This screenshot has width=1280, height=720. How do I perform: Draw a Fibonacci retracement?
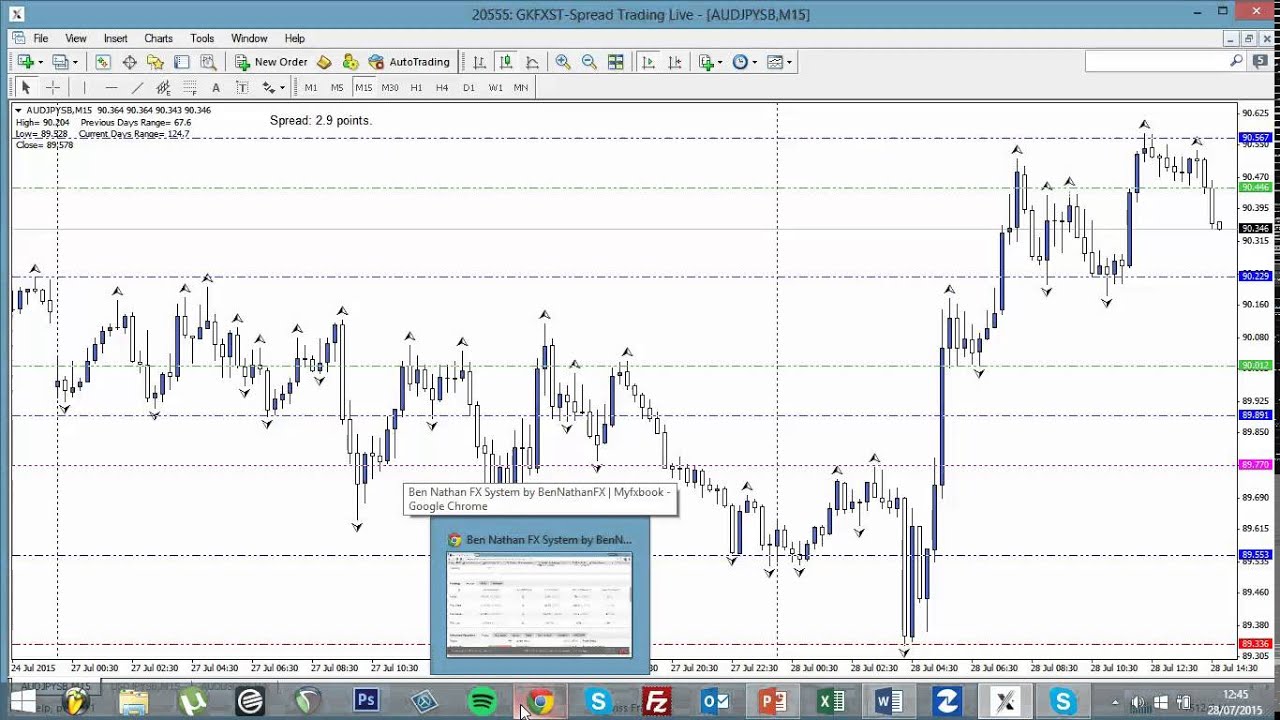189,88
